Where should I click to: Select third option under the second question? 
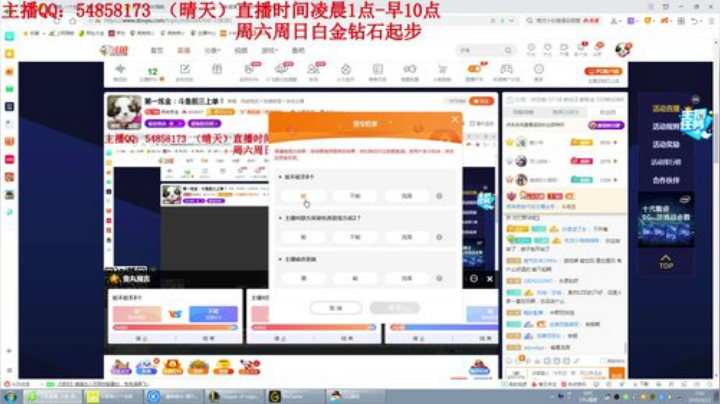(x=407, y=237)
